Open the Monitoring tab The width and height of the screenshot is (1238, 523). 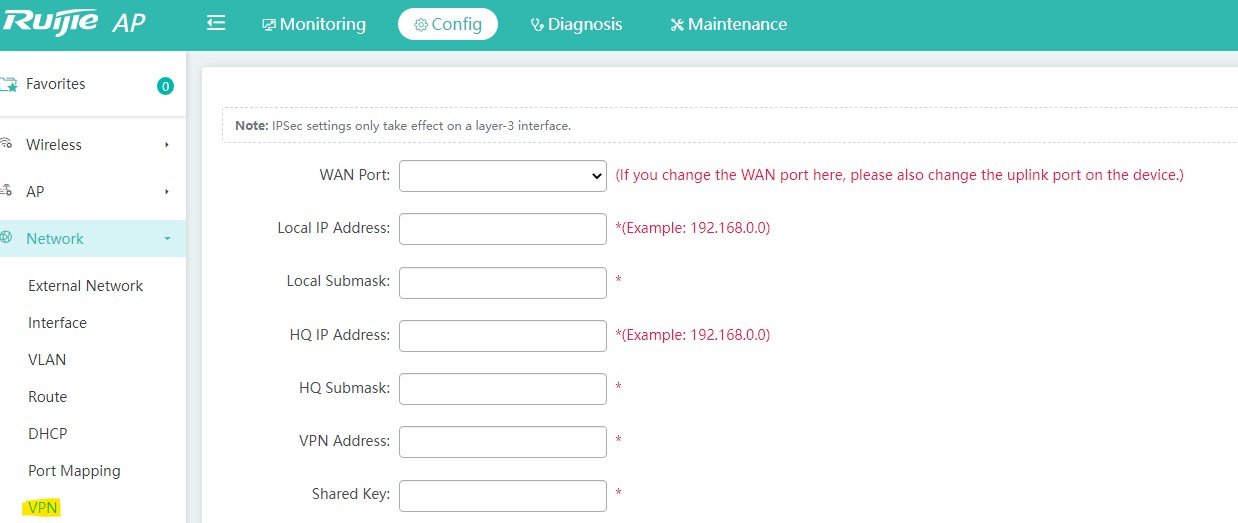[x=314, y=24]
